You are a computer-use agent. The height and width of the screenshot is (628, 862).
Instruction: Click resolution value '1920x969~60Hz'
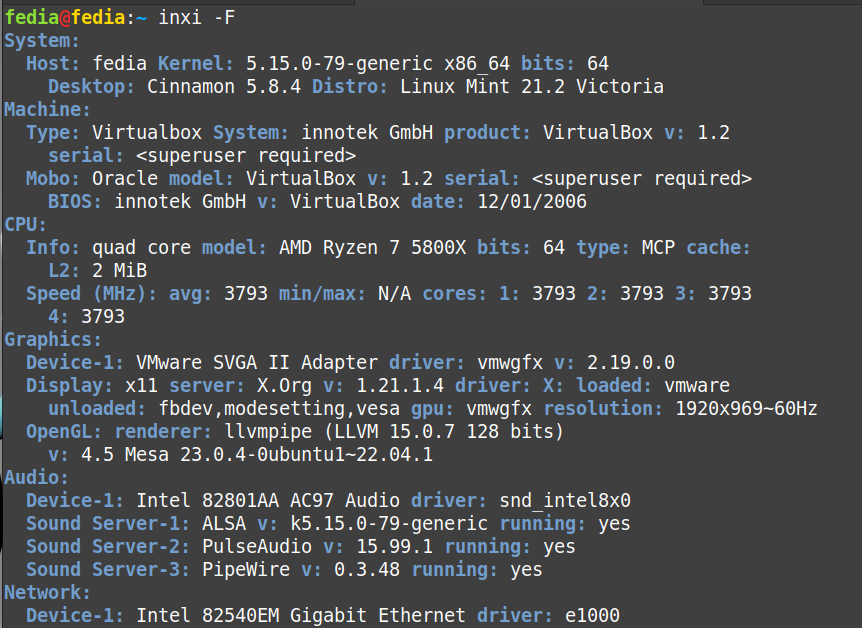746,409
